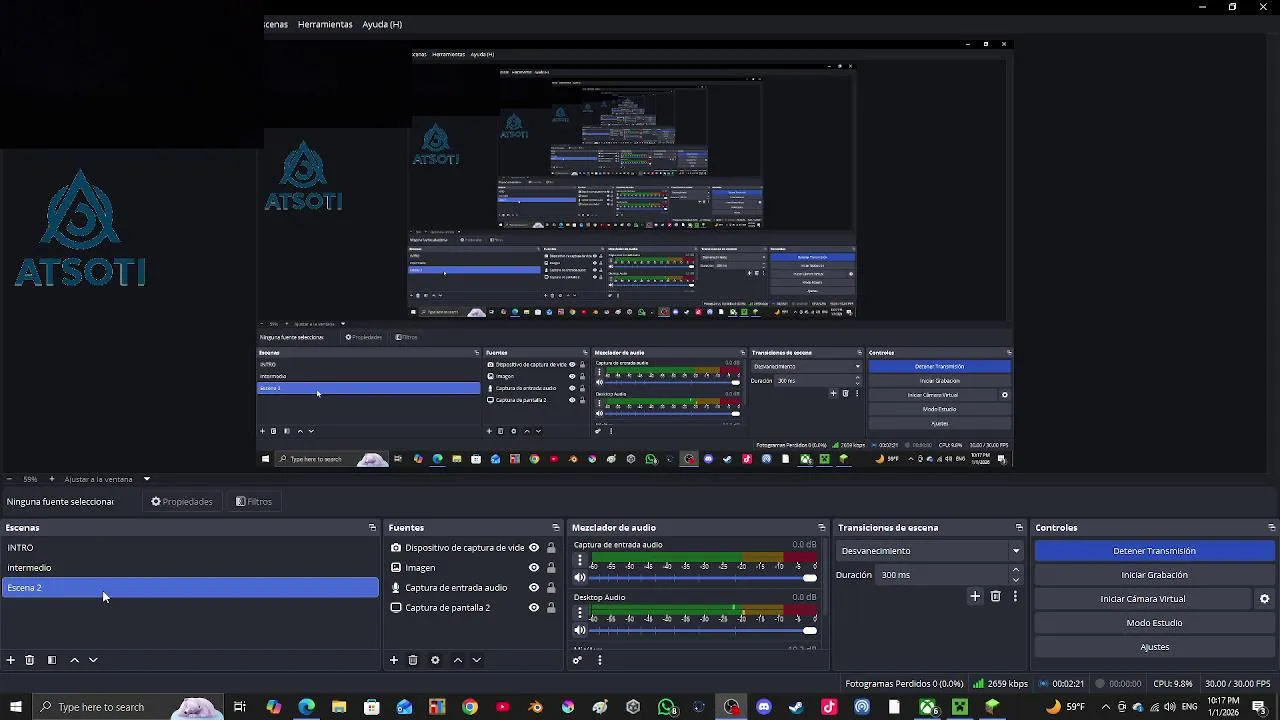Open advanced audio properties gears icon
Image resolution: width=1280 pixels, height=720 pixels.
pos(577,660)
